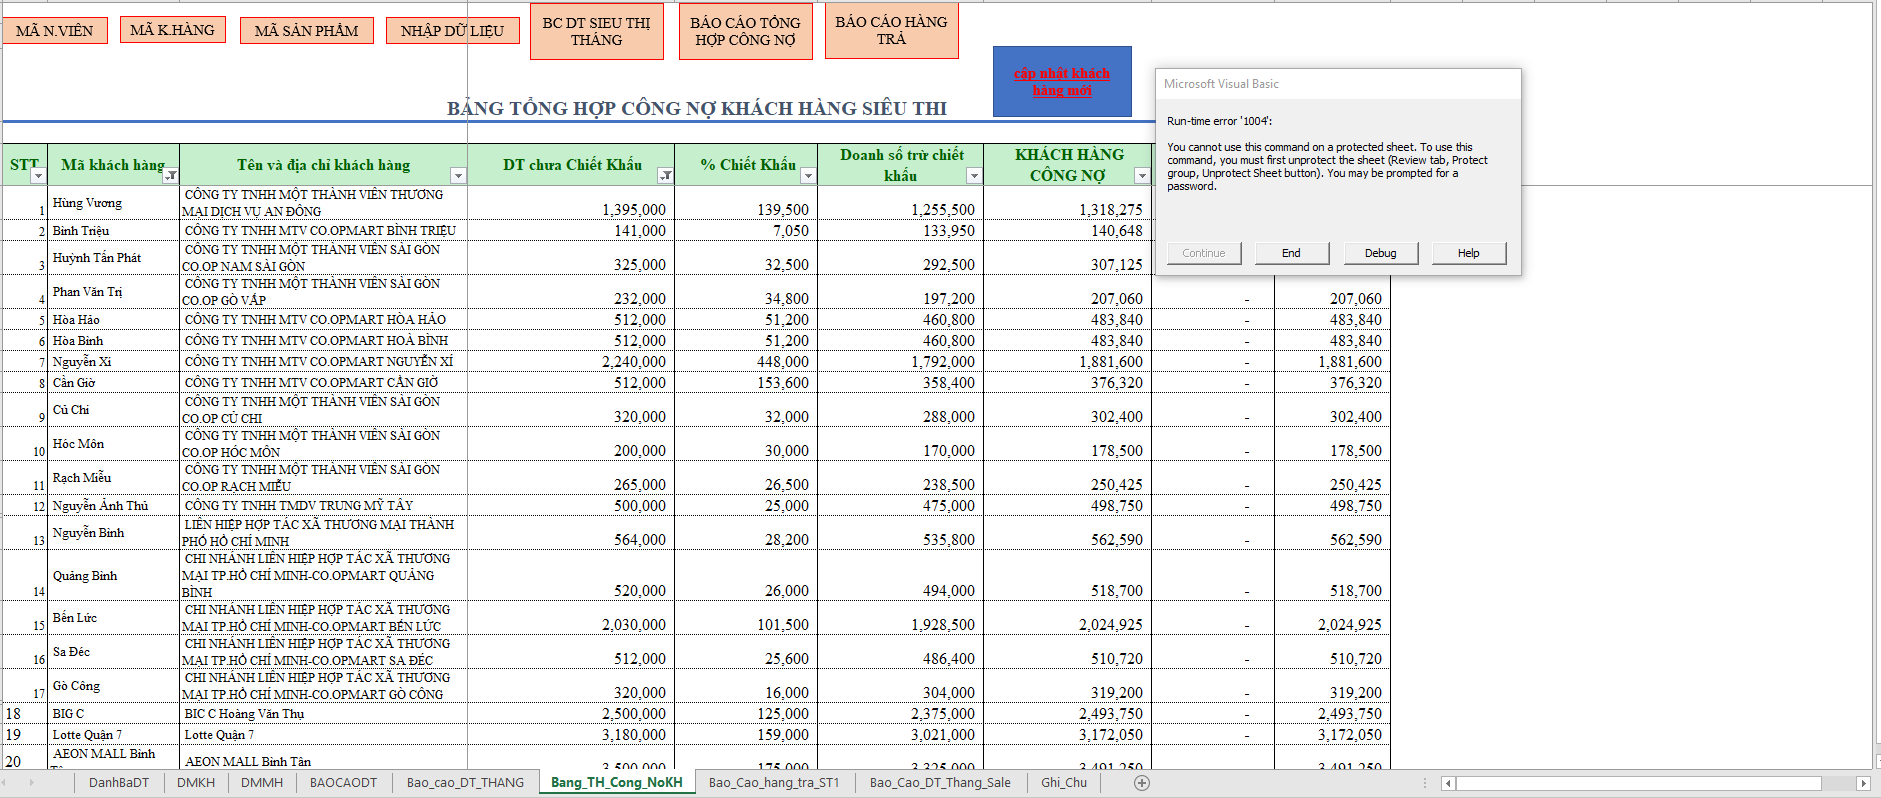Image resolution: width=1881 pixels, height=798 pixels.
Task: Switch to the Bao_Cao_hang_tra_ST1 sheet tab
Action: [x=774, y=782]
